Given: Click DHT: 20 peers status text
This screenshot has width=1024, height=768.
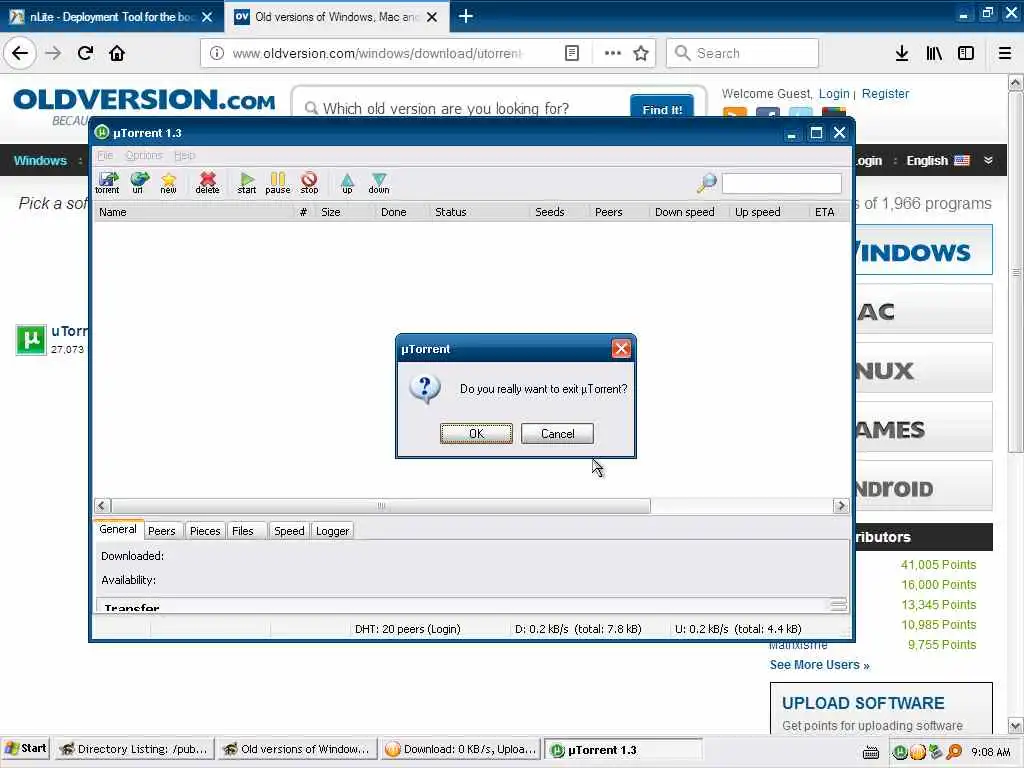Looking at the screenshot, I should [408, 629].
